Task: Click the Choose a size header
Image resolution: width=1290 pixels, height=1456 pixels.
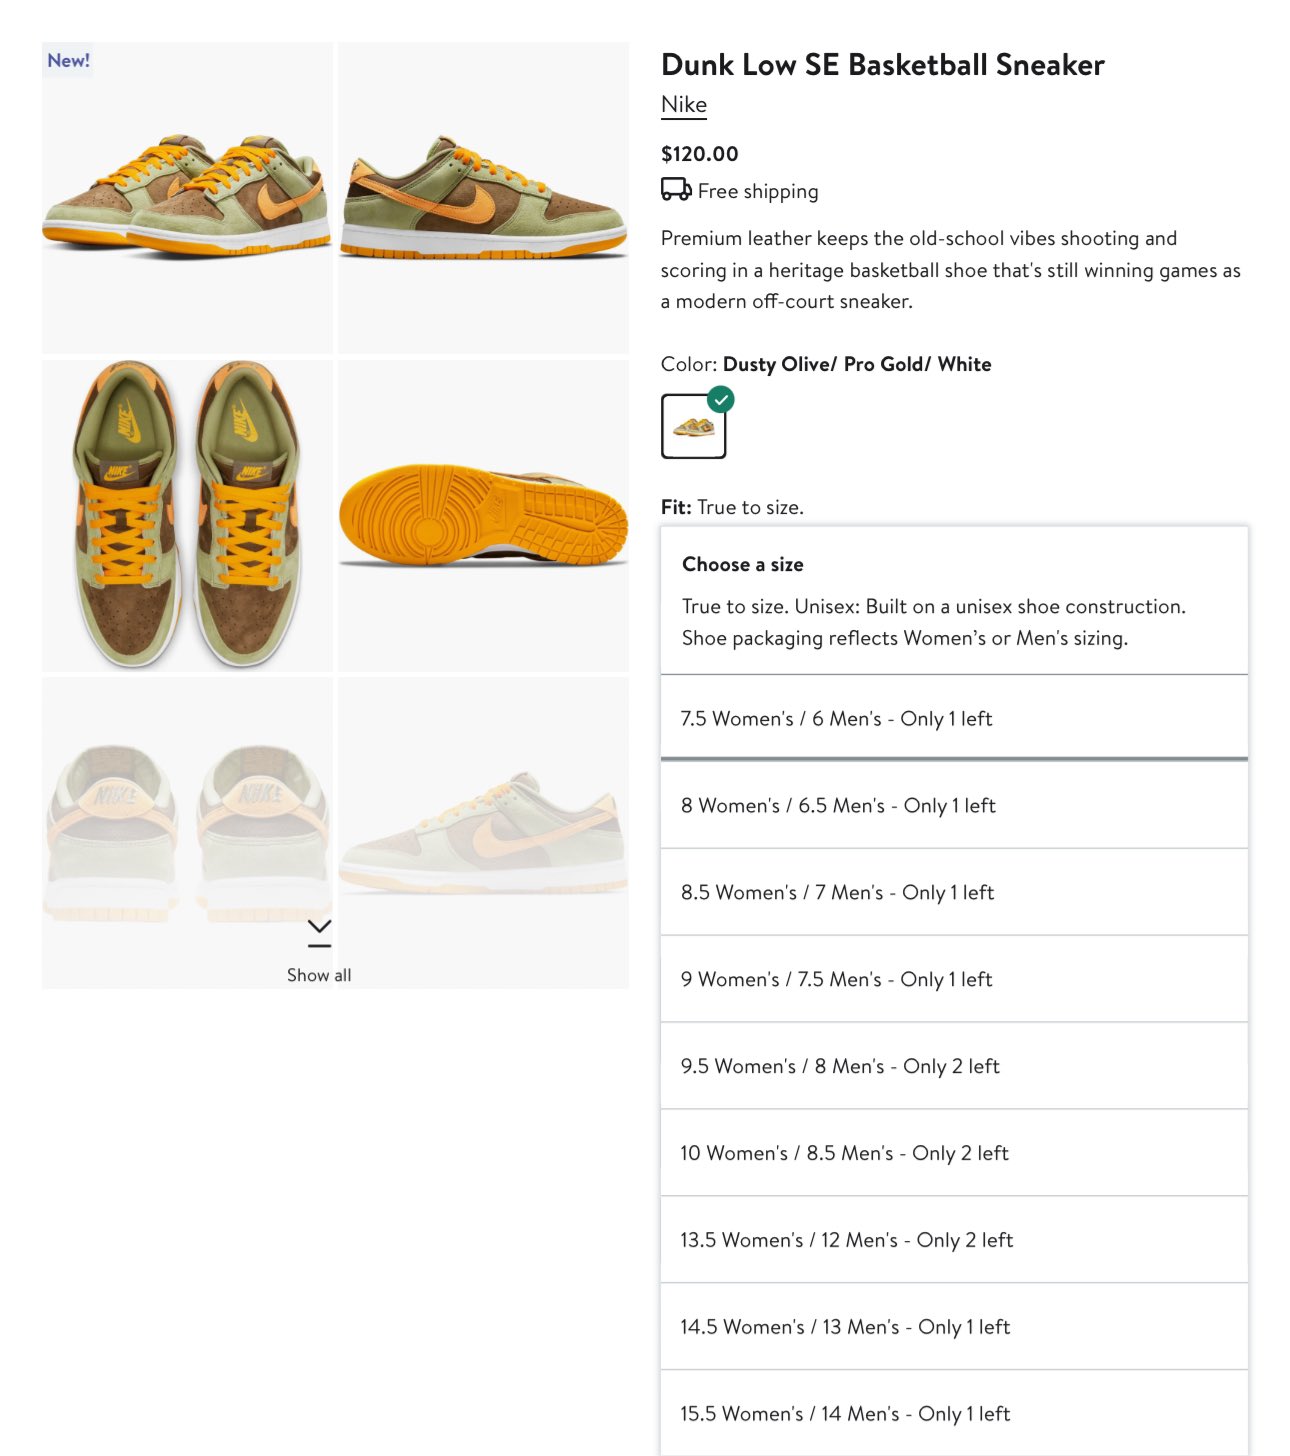Action: (743, 564)
